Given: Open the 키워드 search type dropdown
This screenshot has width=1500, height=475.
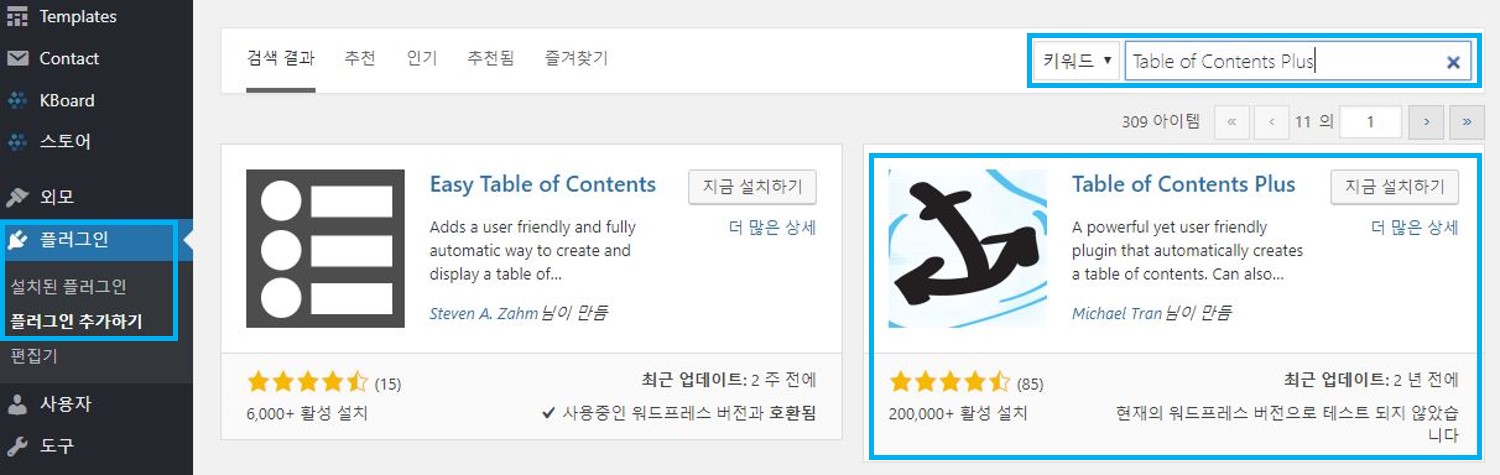Looking at the screenshot, I should coord(1077,61).
